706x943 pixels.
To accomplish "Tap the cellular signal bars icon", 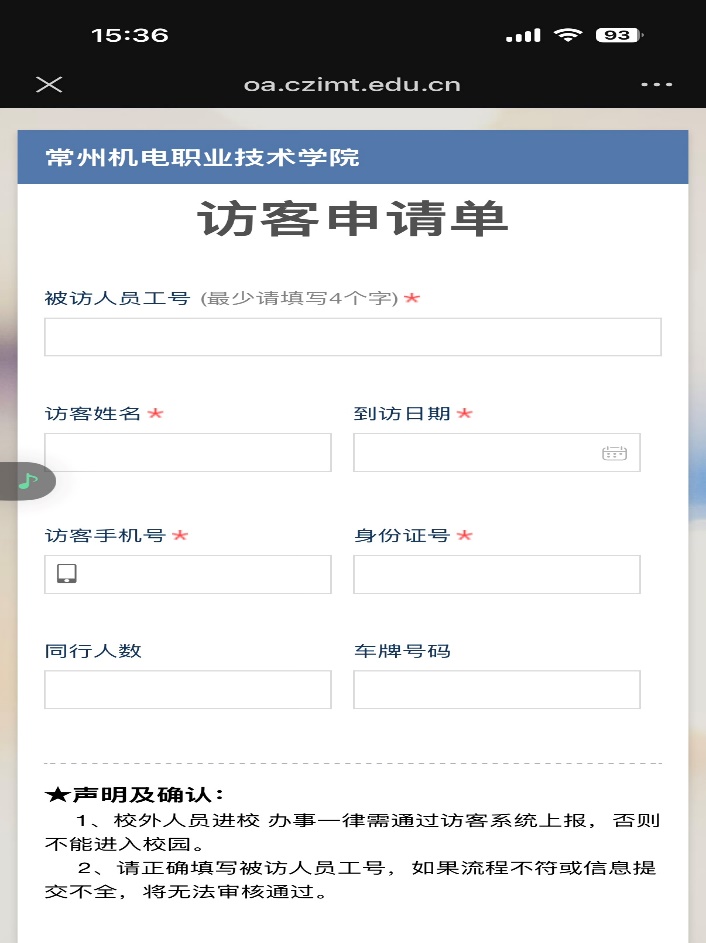I will click(523, 36).
